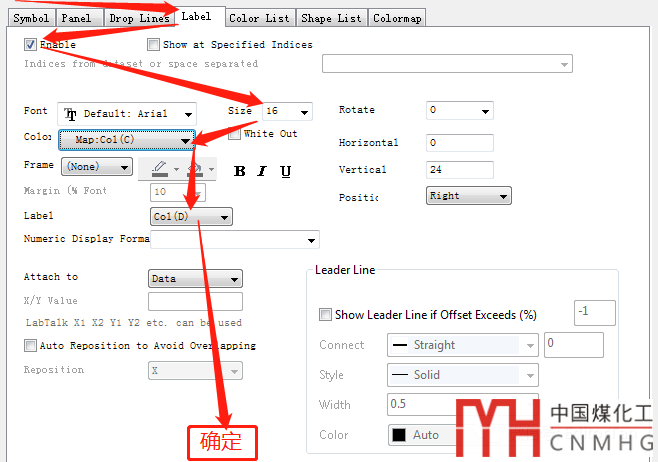Click the Vertical offset input field
This screenshot has height=462, width=658.
pos(460,170)
